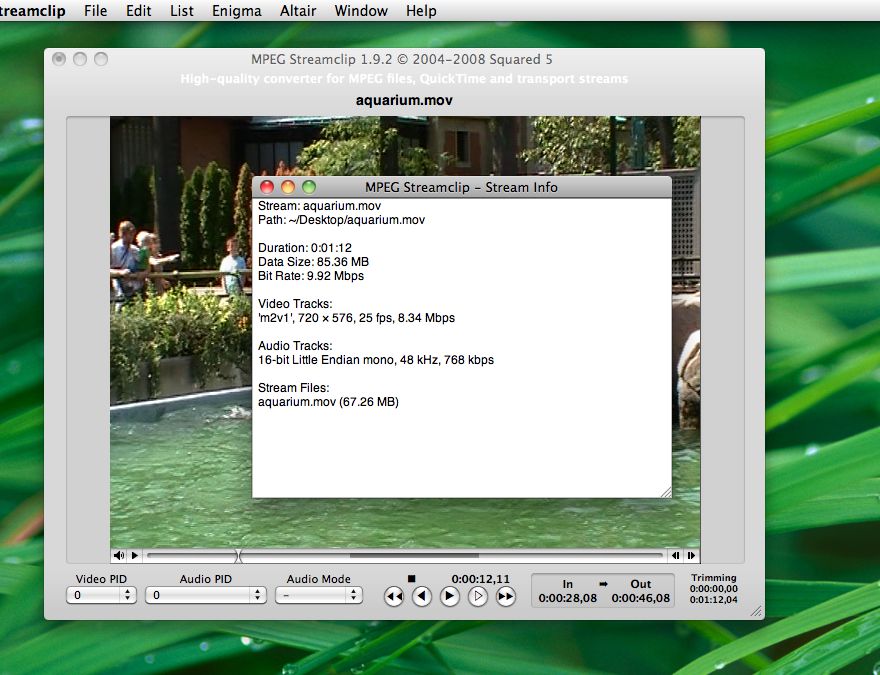880x675 pixels.
Task: Open the Help menu
Action: click(x=421, y=11)
